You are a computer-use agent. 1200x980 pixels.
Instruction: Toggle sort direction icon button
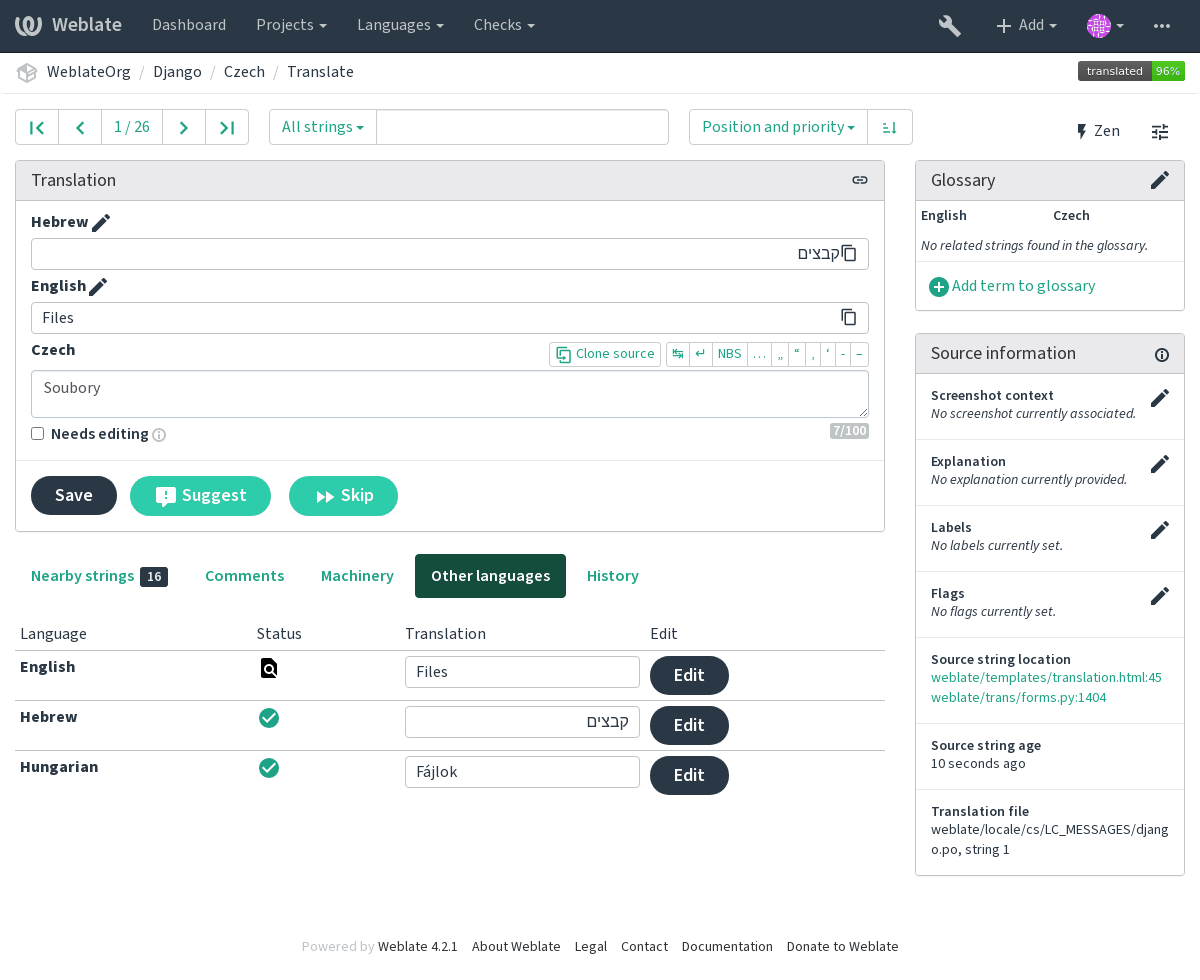coord(890,127)
